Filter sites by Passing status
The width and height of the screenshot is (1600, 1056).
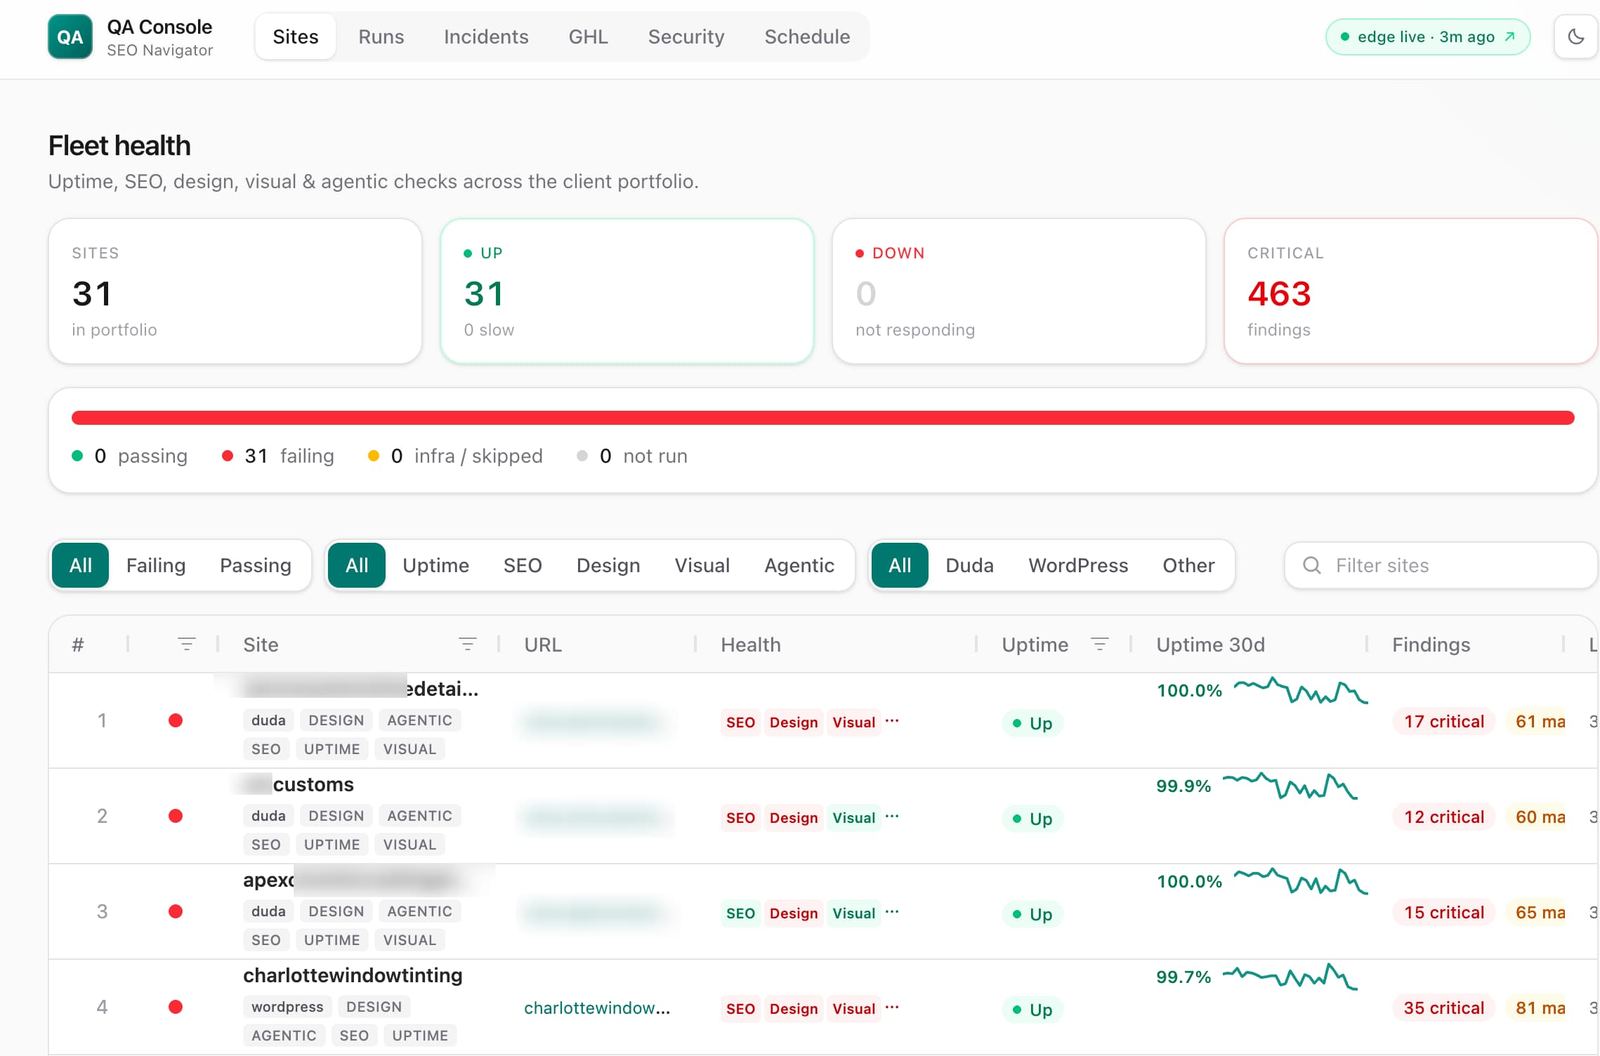tap(255, 566)
